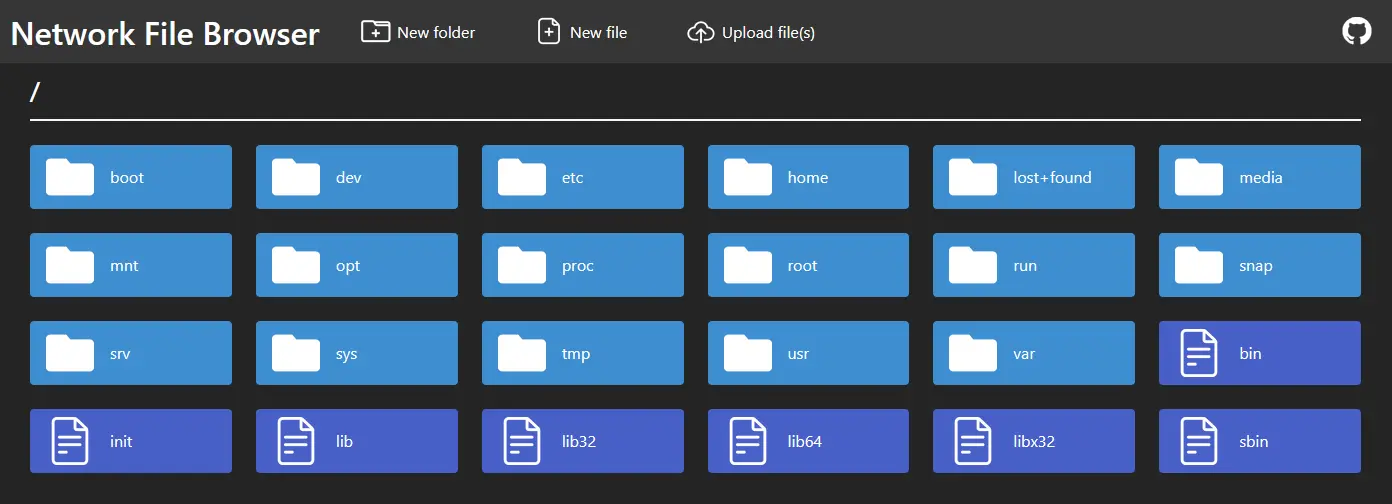Open the tmp directory
Viewport: 1392px width, 504px height.
[583, 353]
